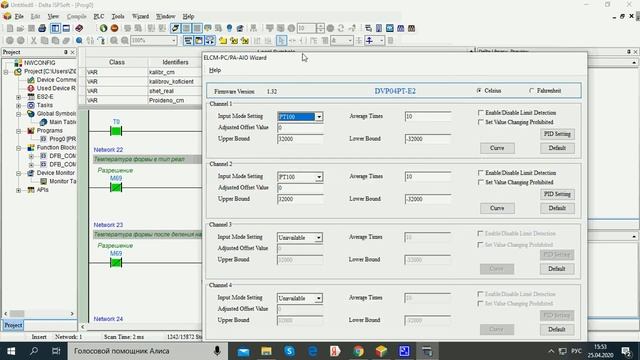Screen dimensions: 640x360
Task: Open Channel 4 Input Mode Setting dropdown
Action: [x=319, y=298]
